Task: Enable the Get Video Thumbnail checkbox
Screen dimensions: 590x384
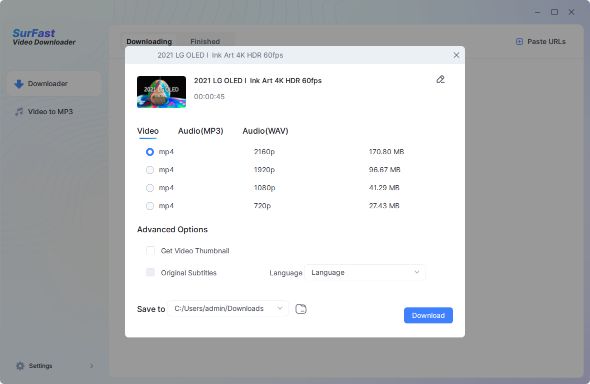Action: click(150, 251)
